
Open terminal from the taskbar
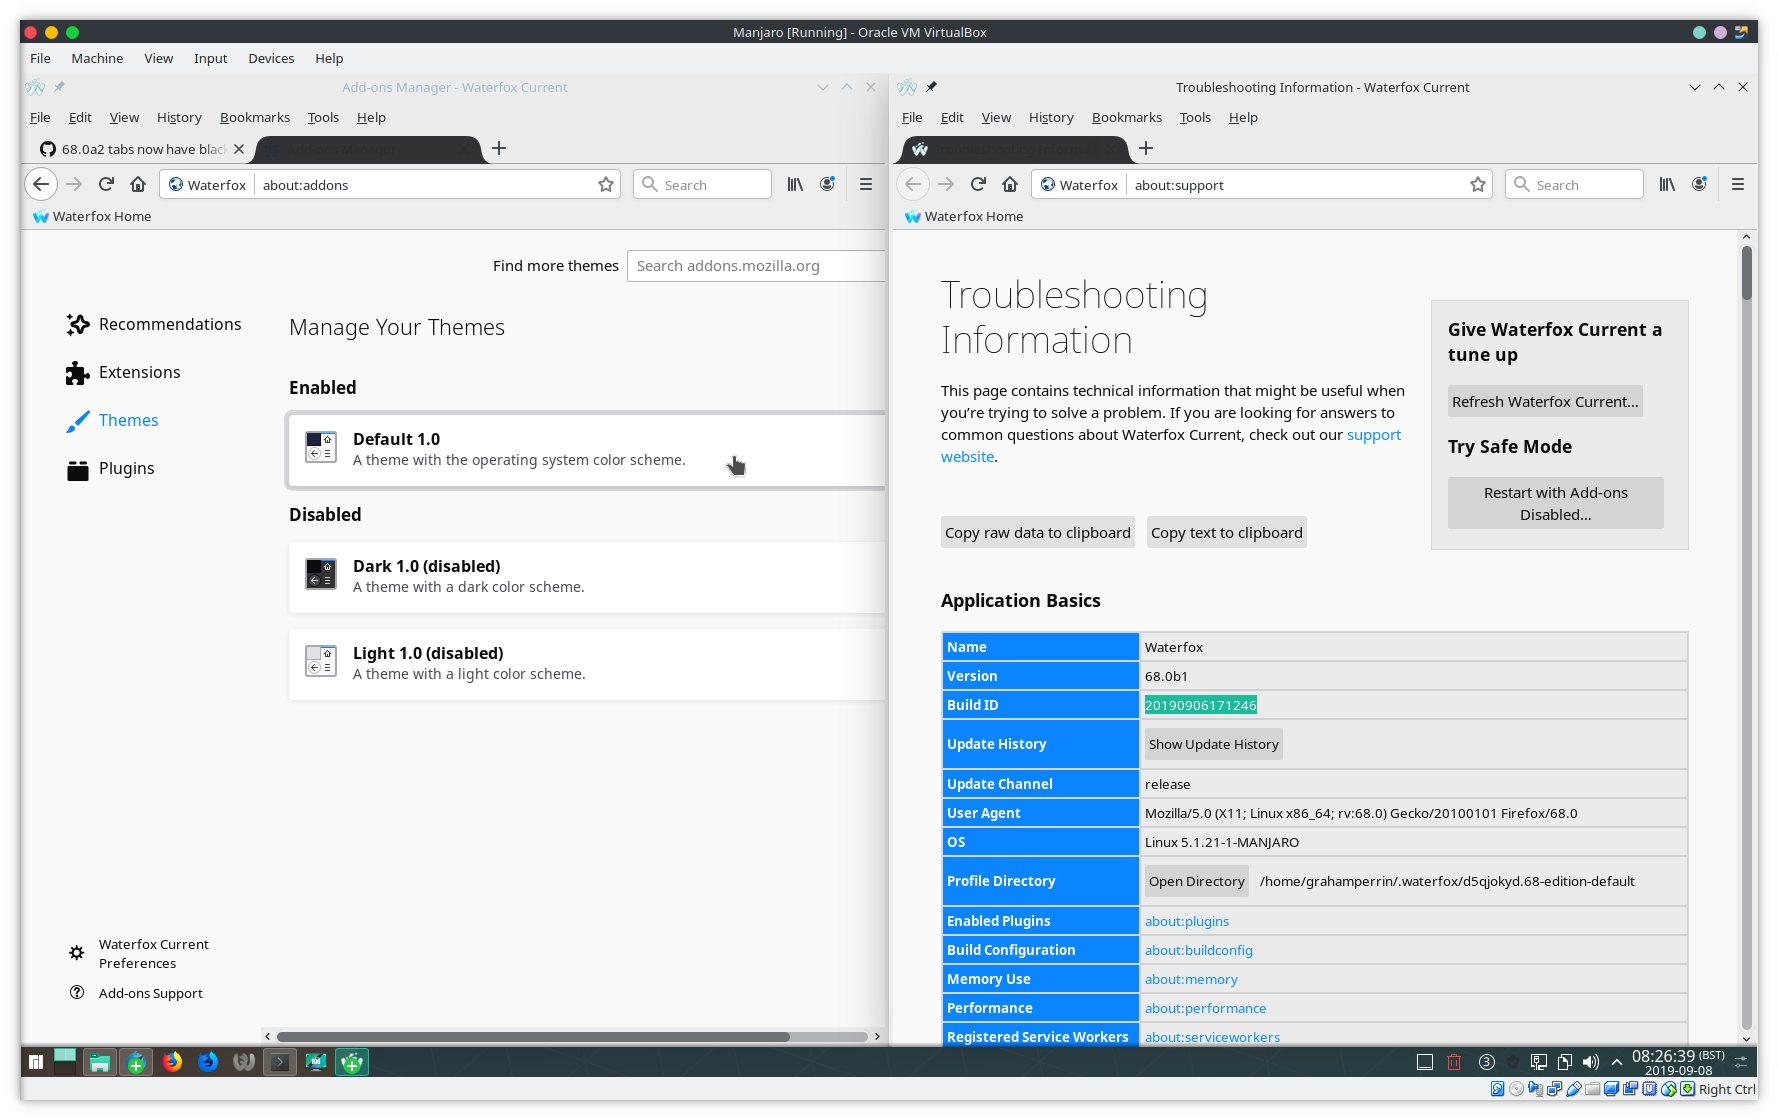[x=280, y=1062]
